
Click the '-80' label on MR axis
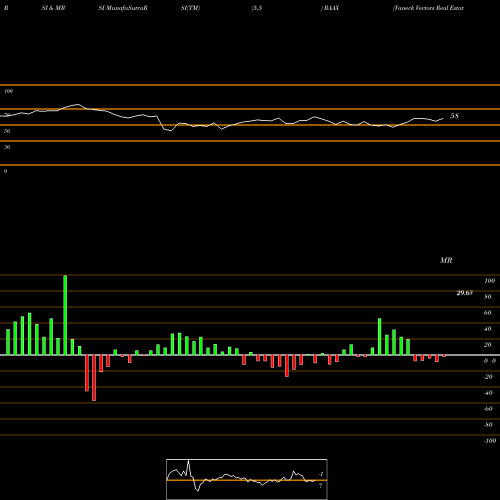pyautogui.click(x=488, y=425)
